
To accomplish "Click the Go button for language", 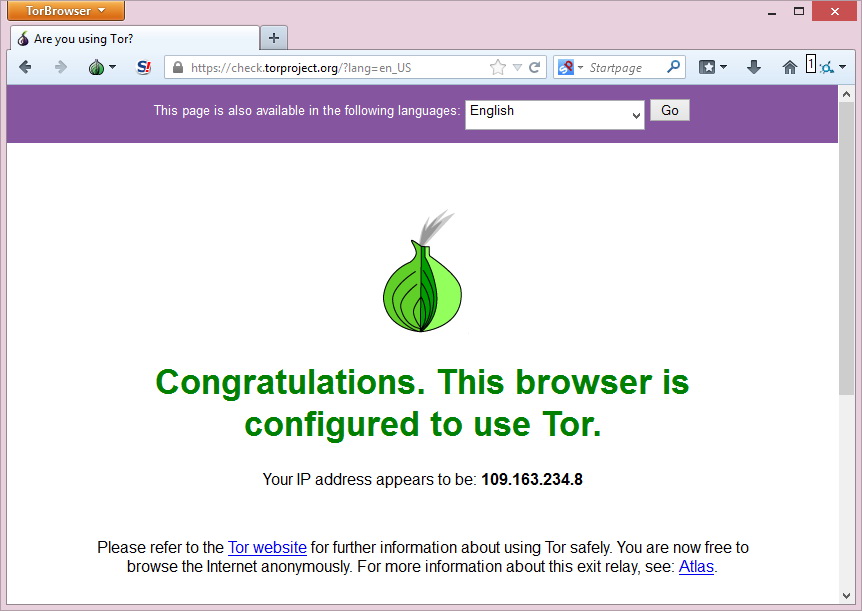I will point(670,110).
